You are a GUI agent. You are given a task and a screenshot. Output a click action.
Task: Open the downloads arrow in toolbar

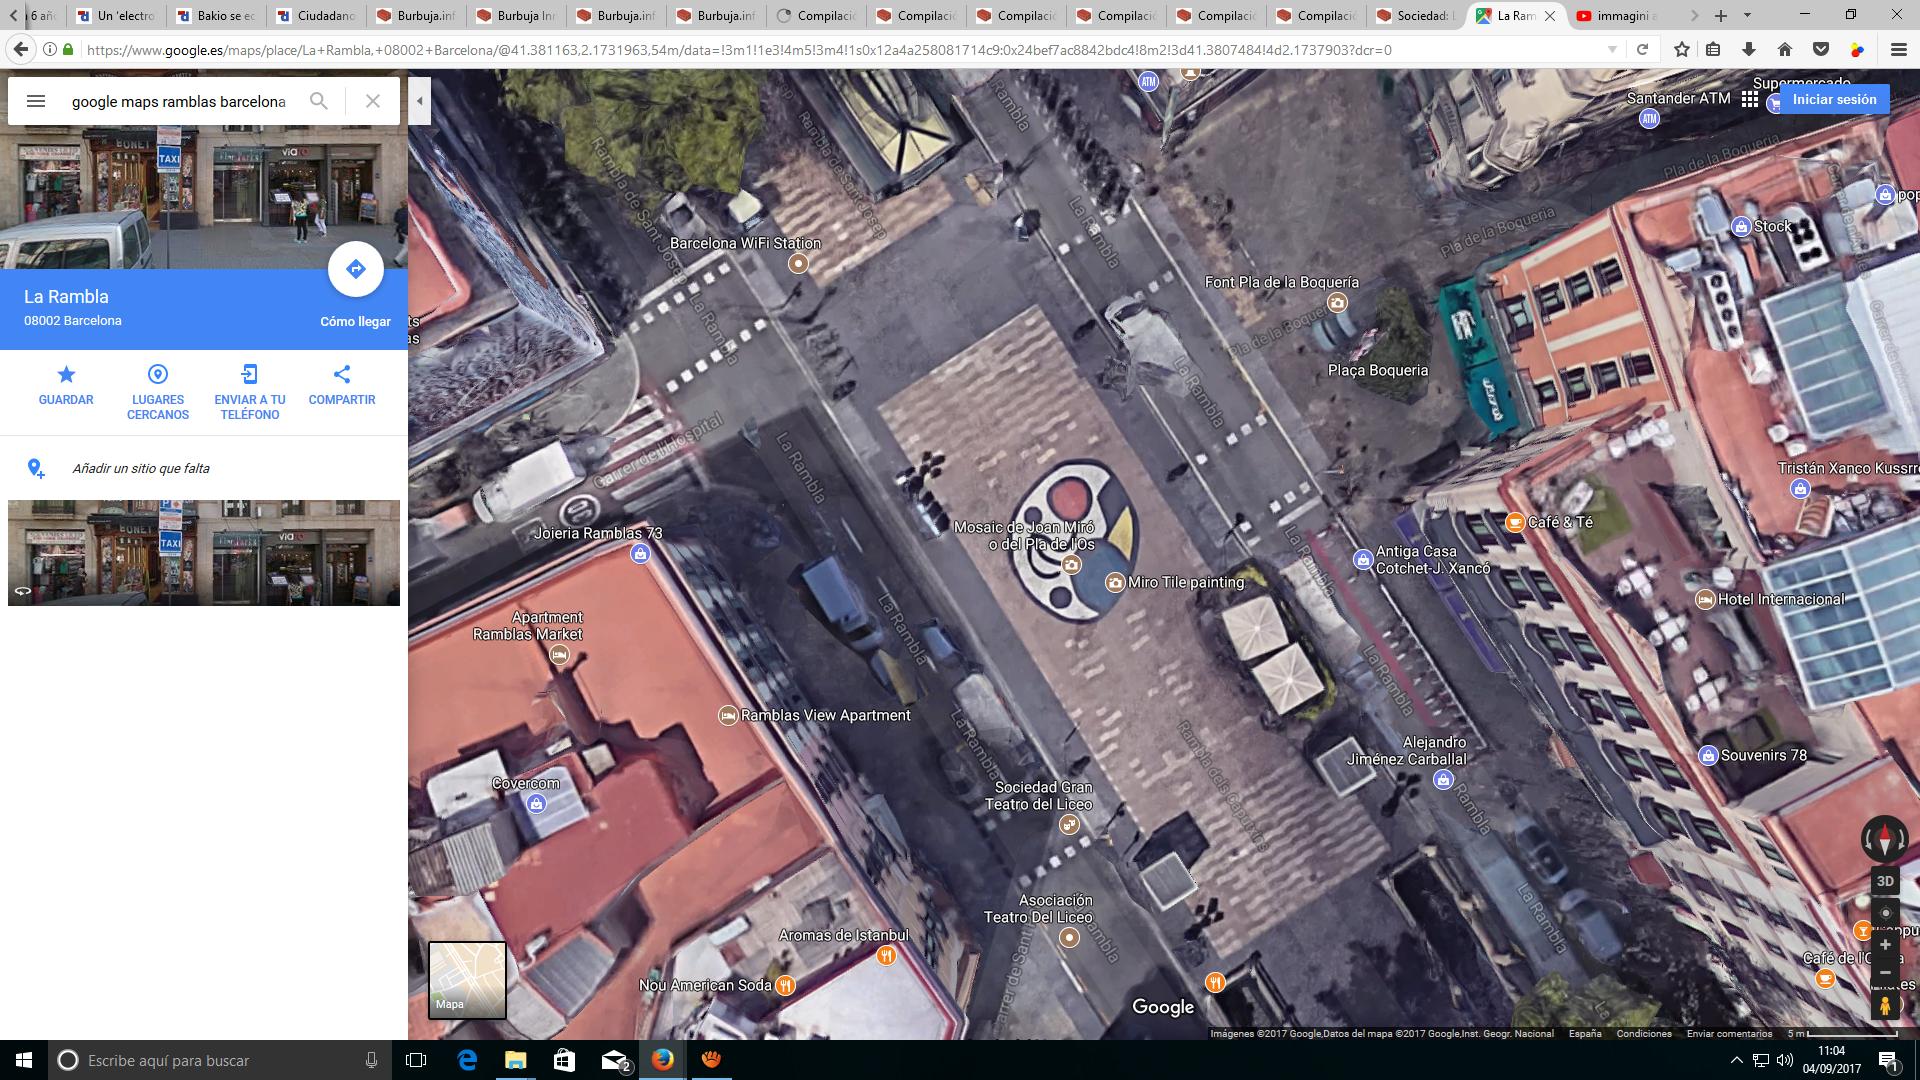point(1749,50)
